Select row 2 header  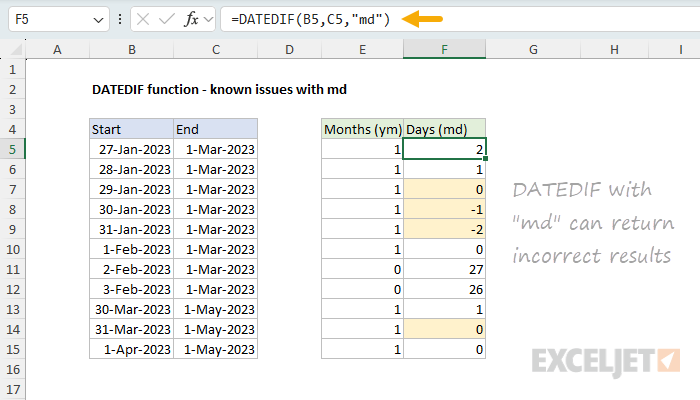tap(12, 89)
